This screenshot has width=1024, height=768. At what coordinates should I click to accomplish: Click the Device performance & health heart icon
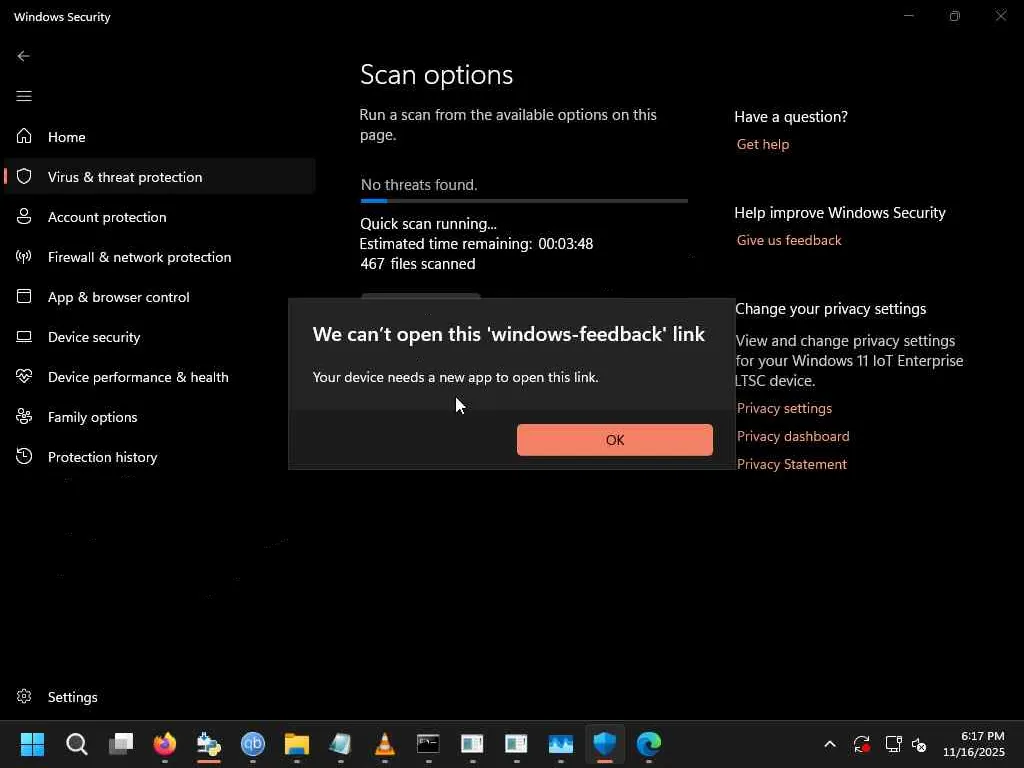pos(24,376)
